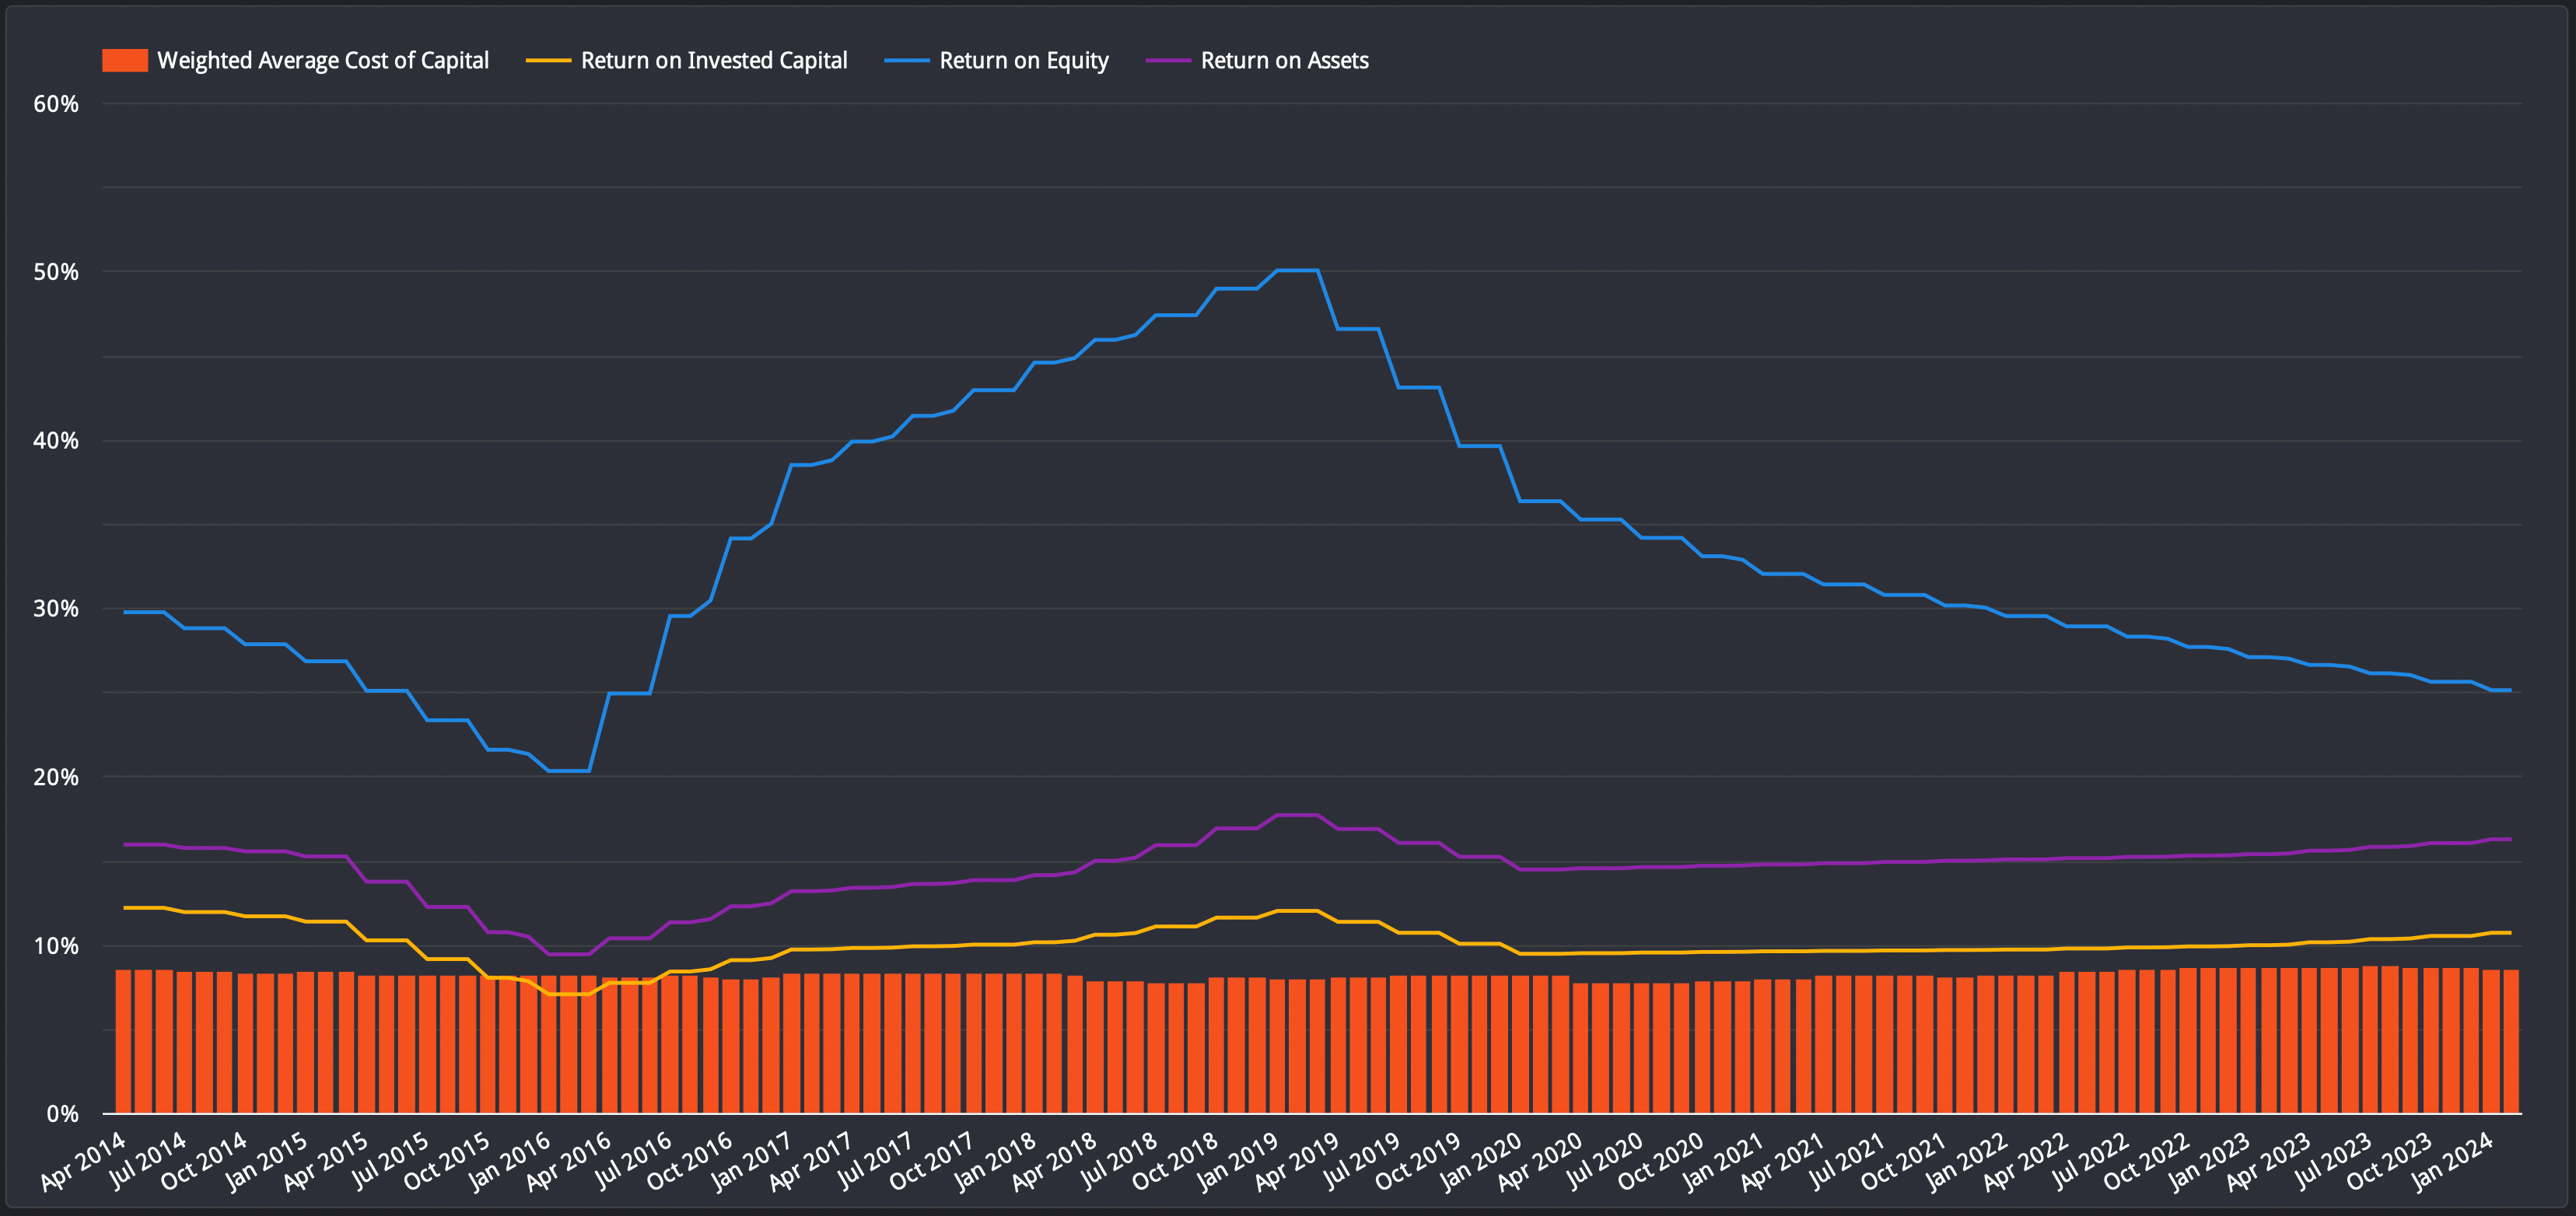Click the orange Weighted Average Cost of Capital swatch
This screenshot has height=1216, width=2576.
point(125,61)
